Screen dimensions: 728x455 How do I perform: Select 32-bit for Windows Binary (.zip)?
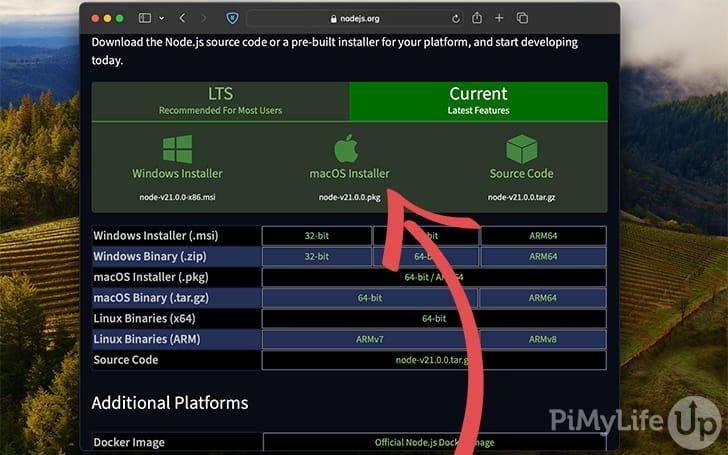[x=317, y=256]
